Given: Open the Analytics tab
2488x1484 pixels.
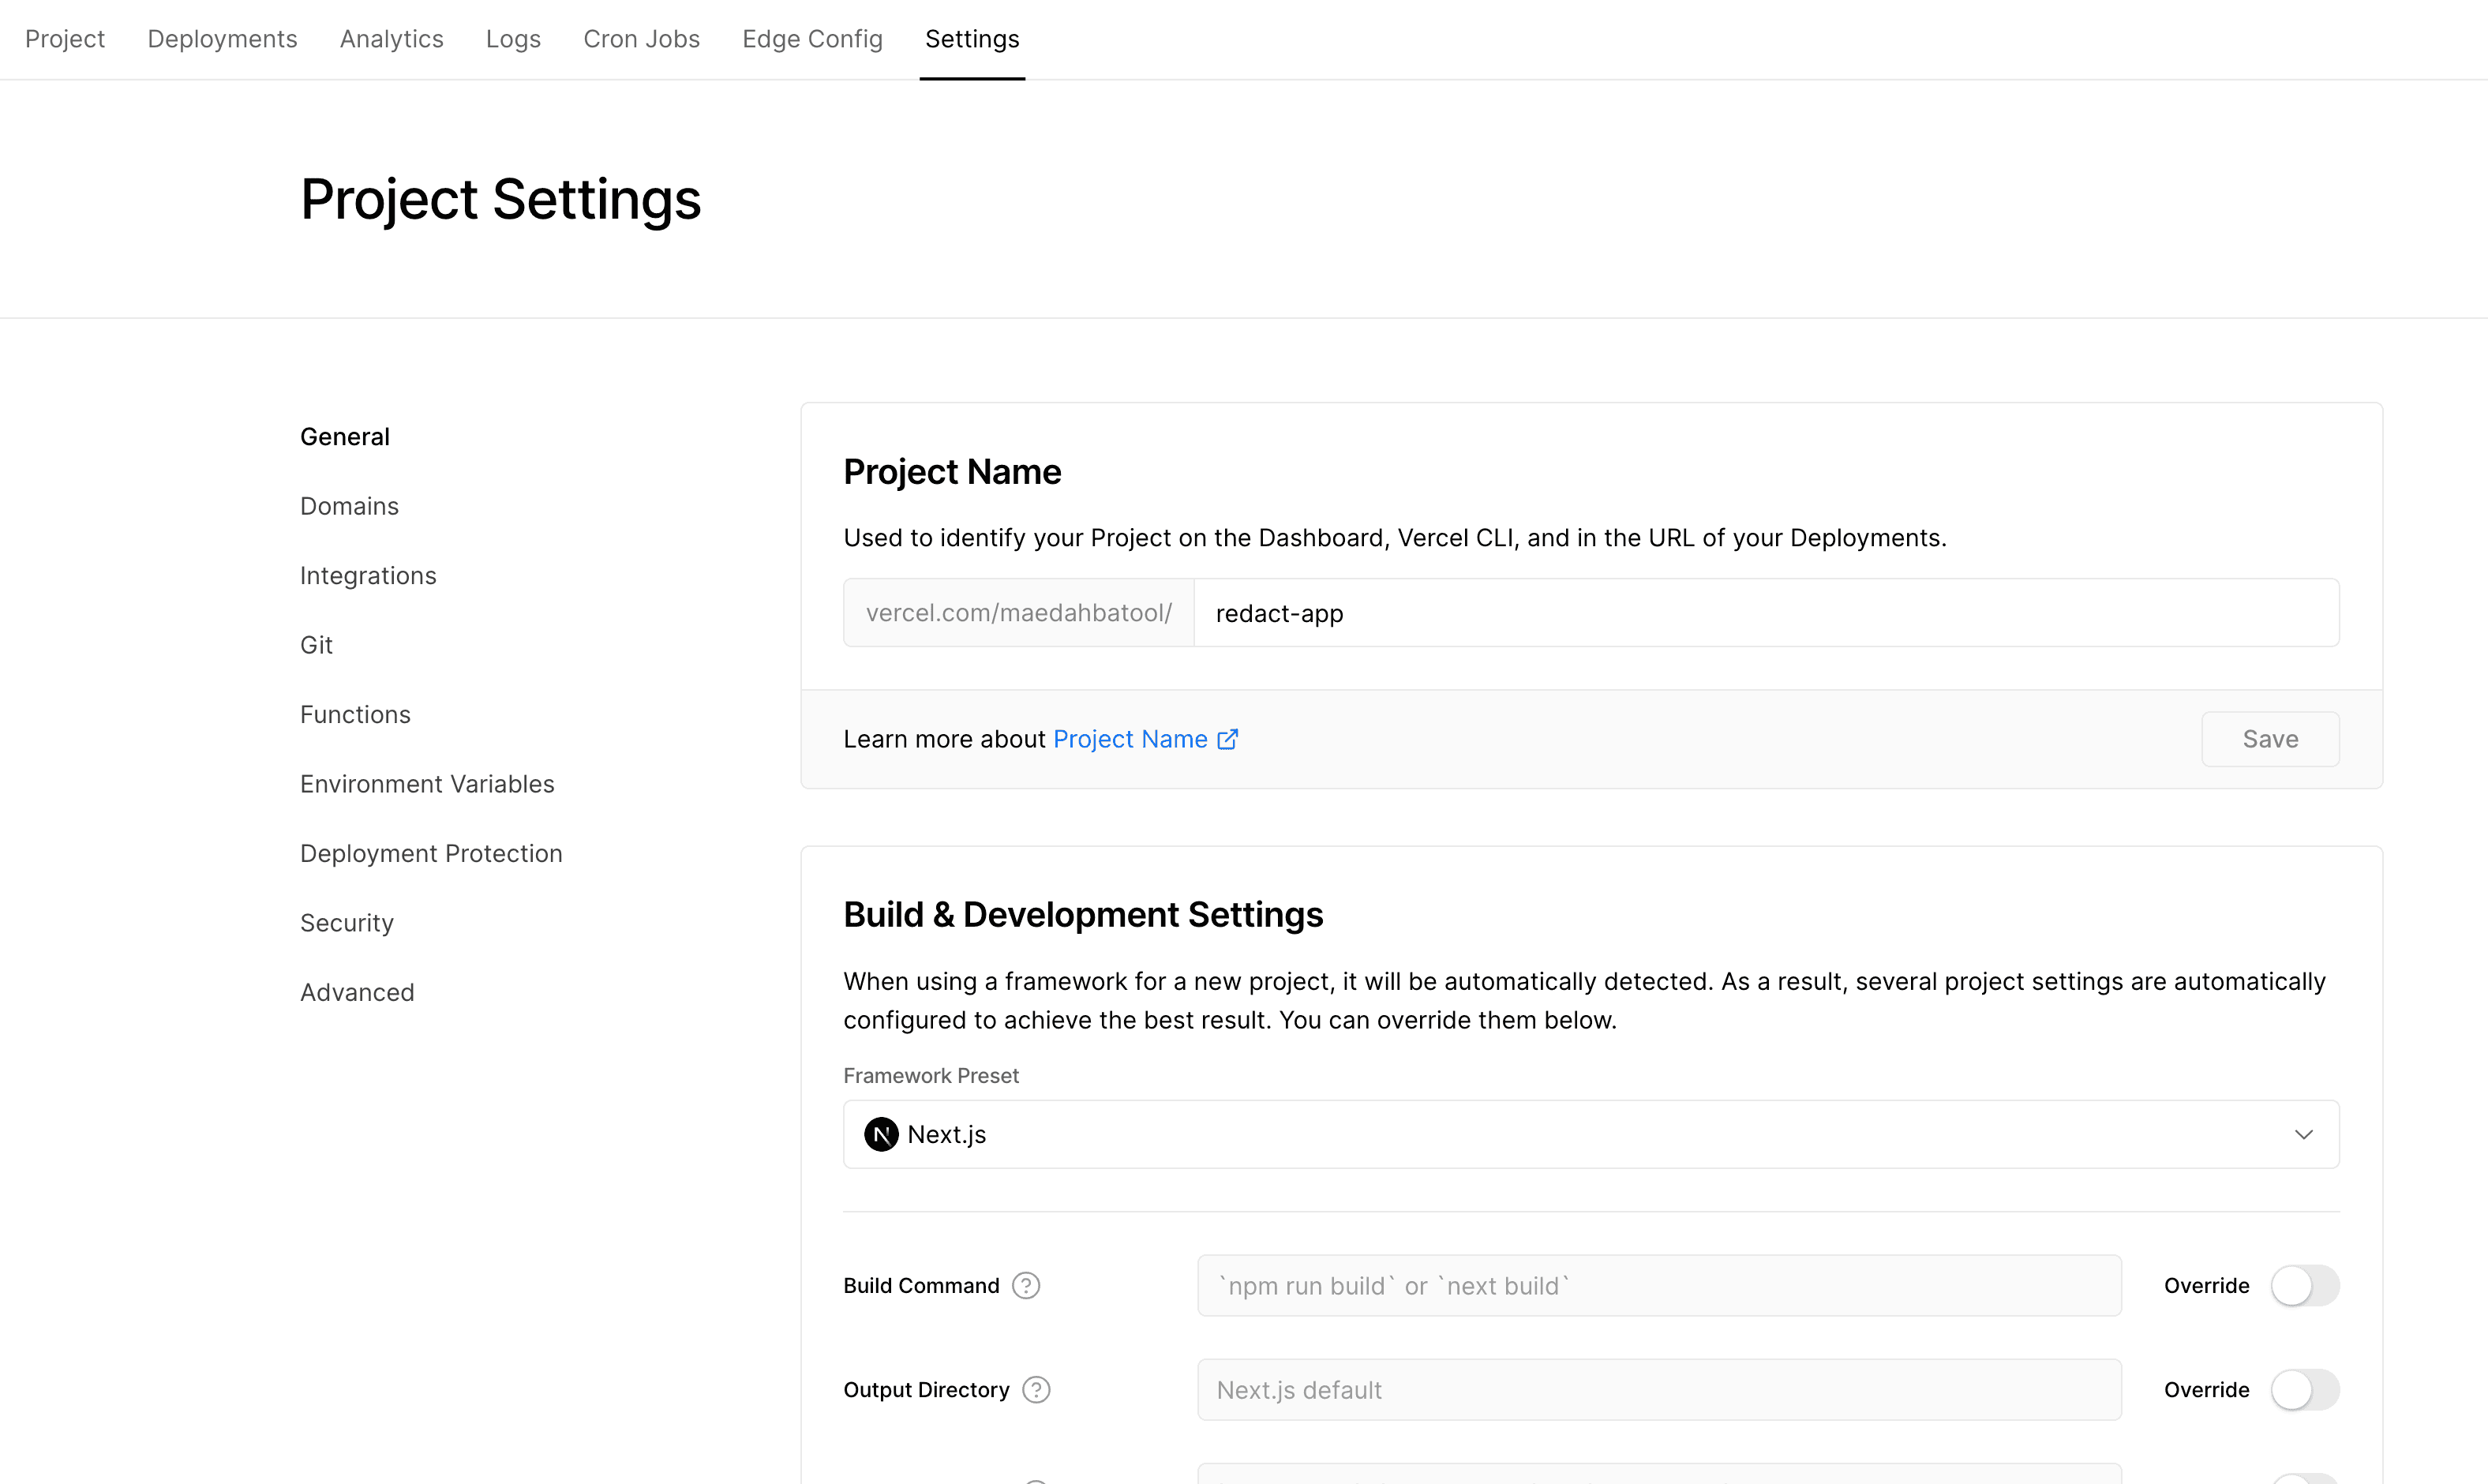Looking at the screenshot, I should 391,39.
